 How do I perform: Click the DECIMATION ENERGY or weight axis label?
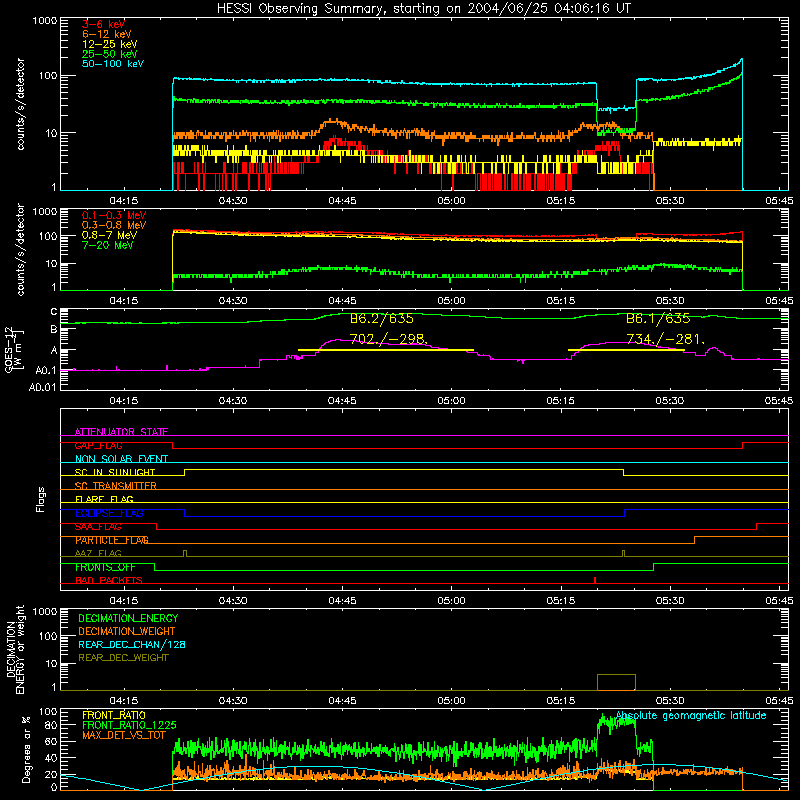point(15,649)
